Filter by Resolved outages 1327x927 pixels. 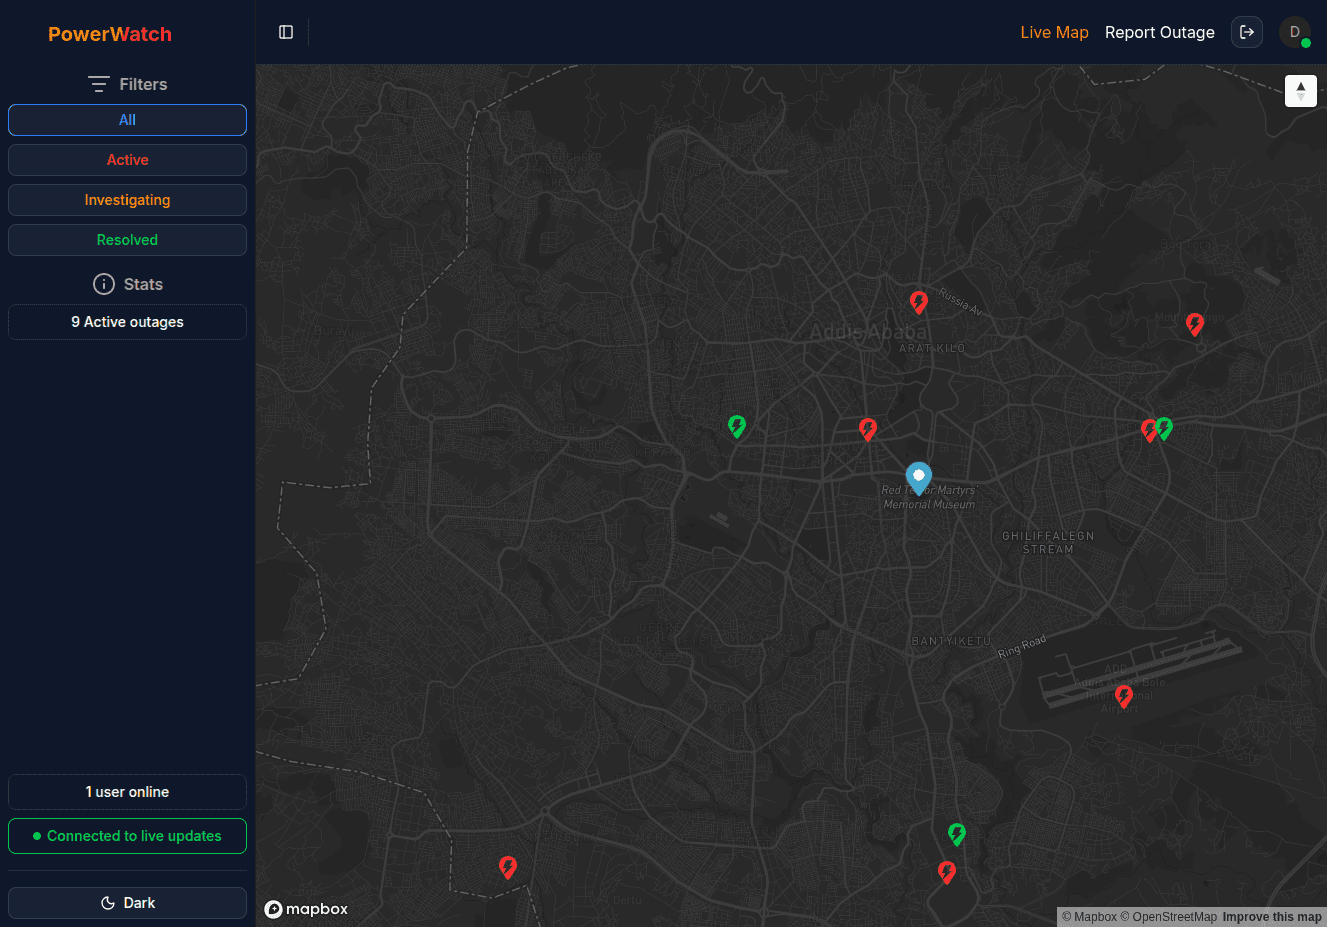[x=127, y=240]
